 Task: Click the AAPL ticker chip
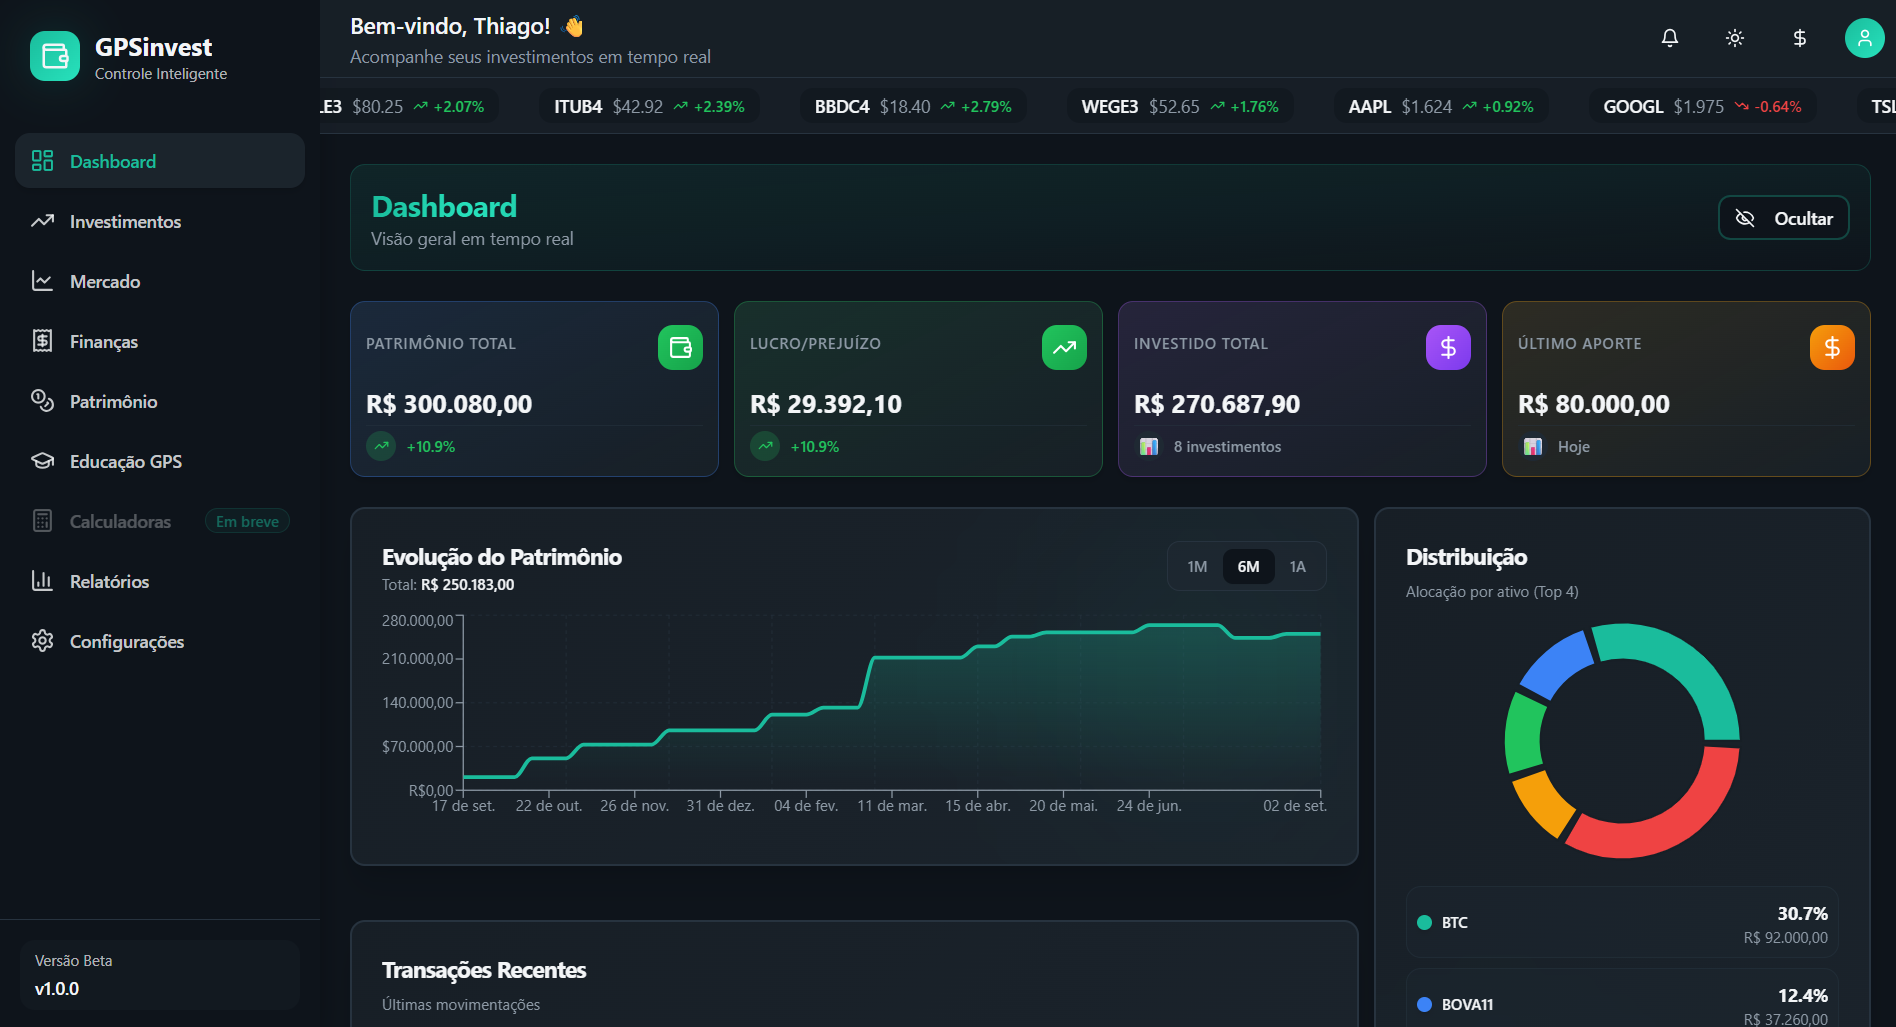pyautogui.click(x=1441, y=106)
